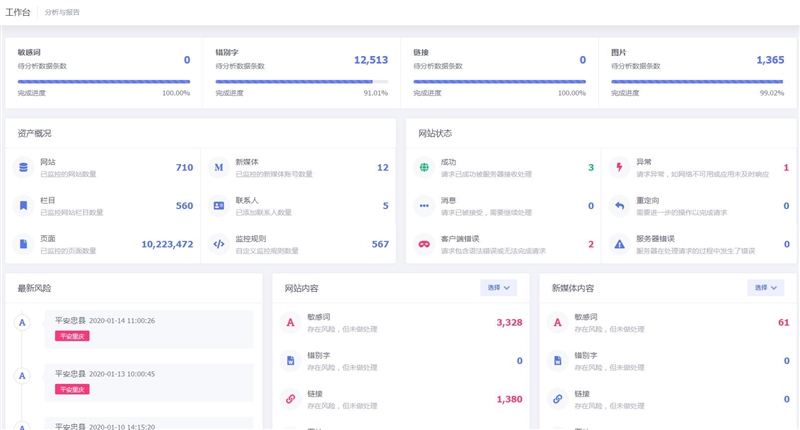
Task: Click the 平安重庆 tag under the 2020-01-14 risk entry
Action: (x=72, y=336)
